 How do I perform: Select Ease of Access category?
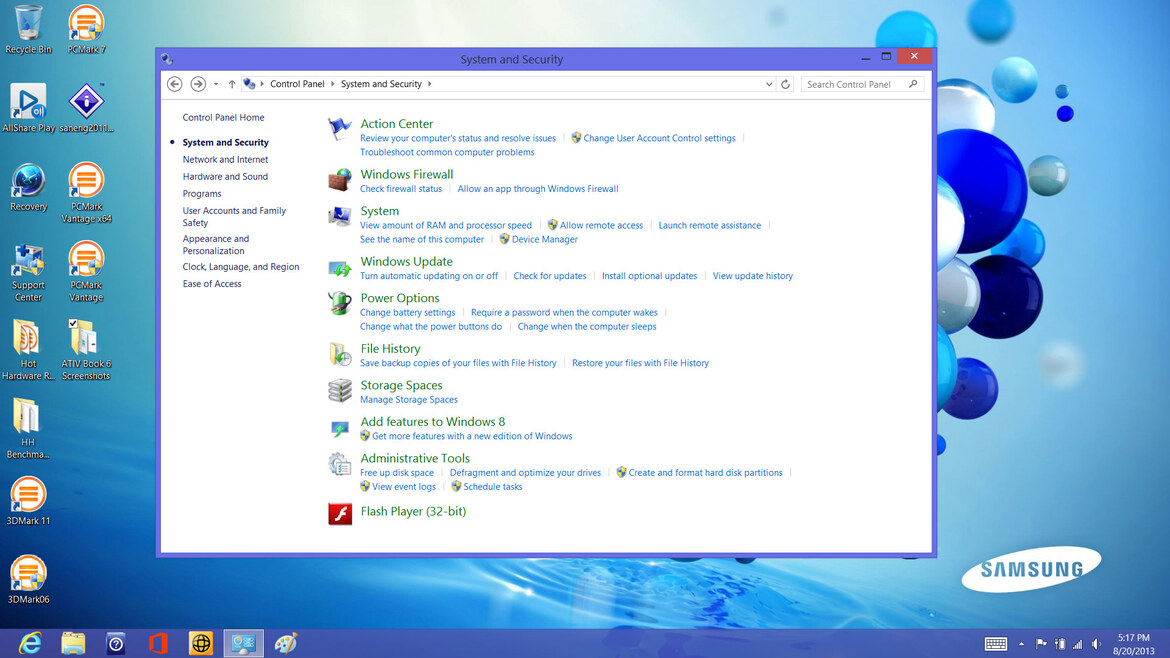[212, 283]
